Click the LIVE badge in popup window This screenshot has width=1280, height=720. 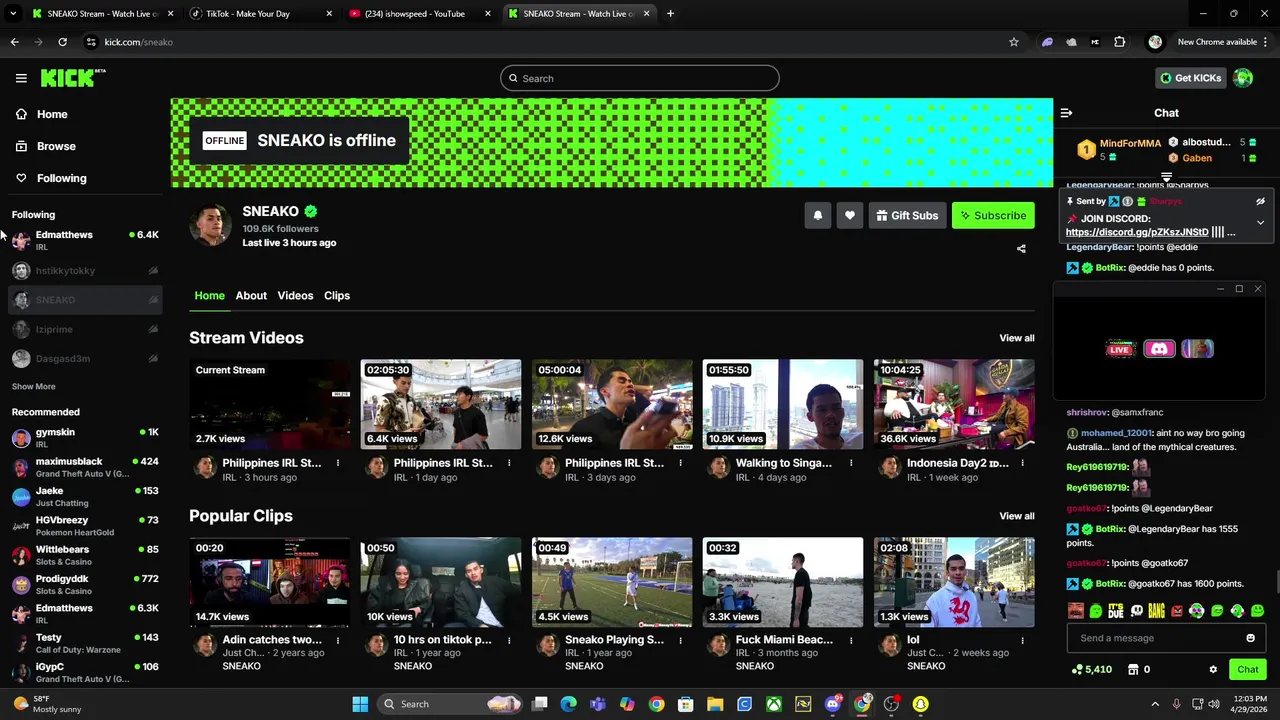pos(1120,348)
